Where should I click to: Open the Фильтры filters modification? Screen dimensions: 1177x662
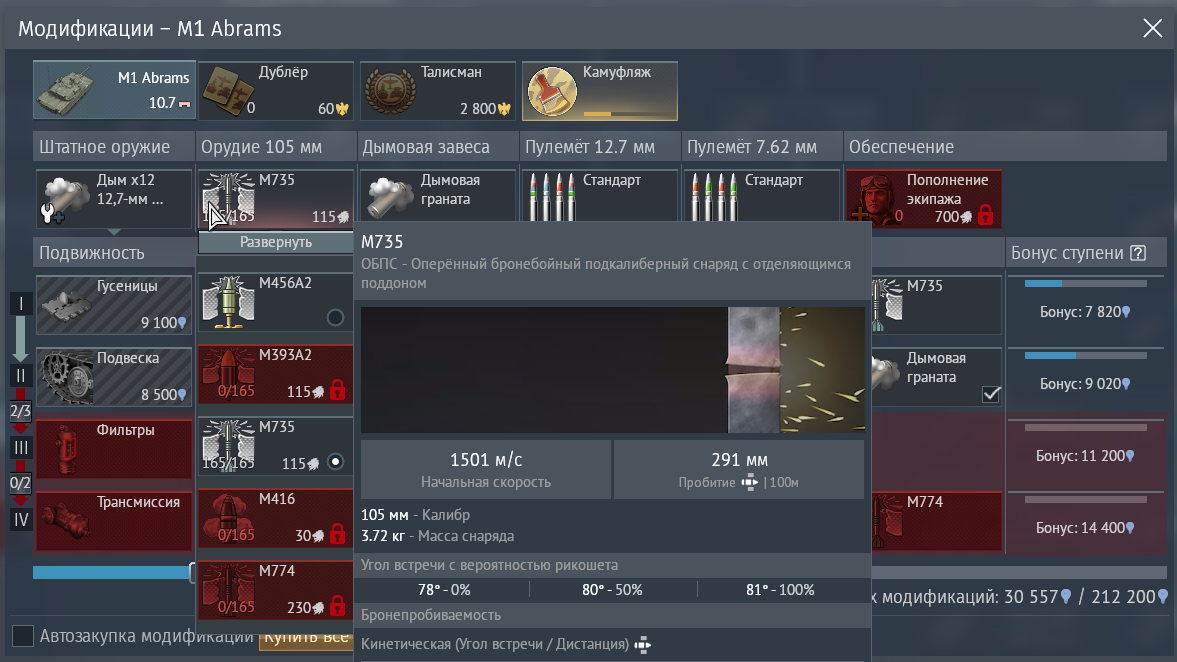point(114,448)
